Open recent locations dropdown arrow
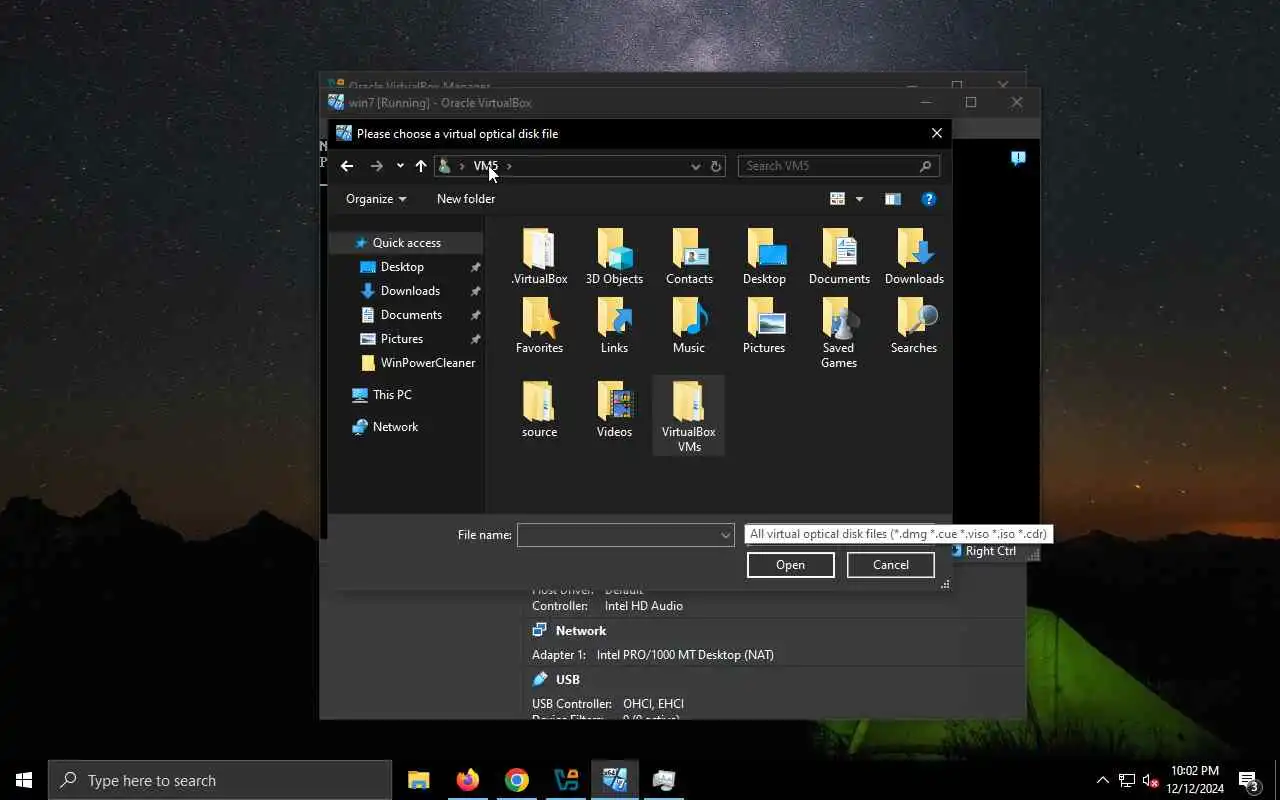 400,166
